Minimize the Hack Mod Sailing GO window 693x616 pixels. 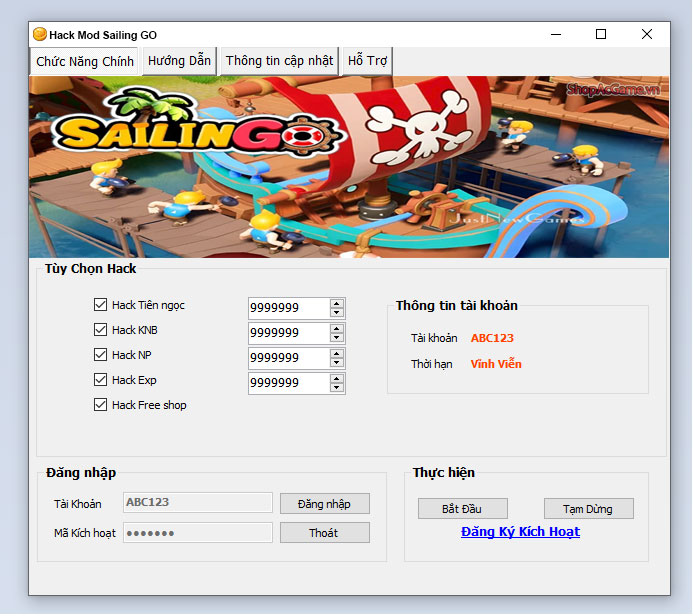pos(556,34)
